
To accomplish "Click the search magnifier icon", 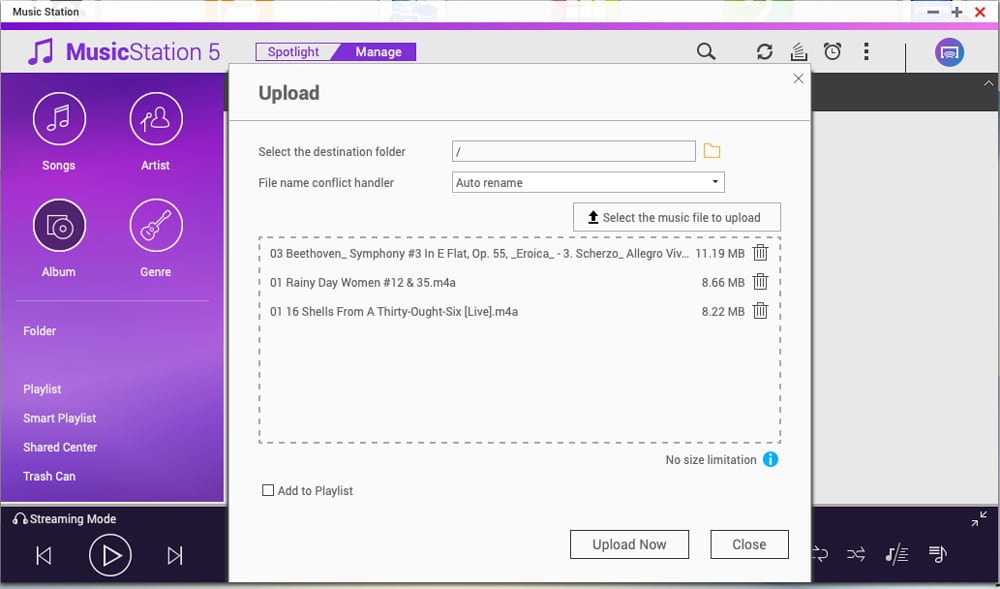I will (706, 52).
